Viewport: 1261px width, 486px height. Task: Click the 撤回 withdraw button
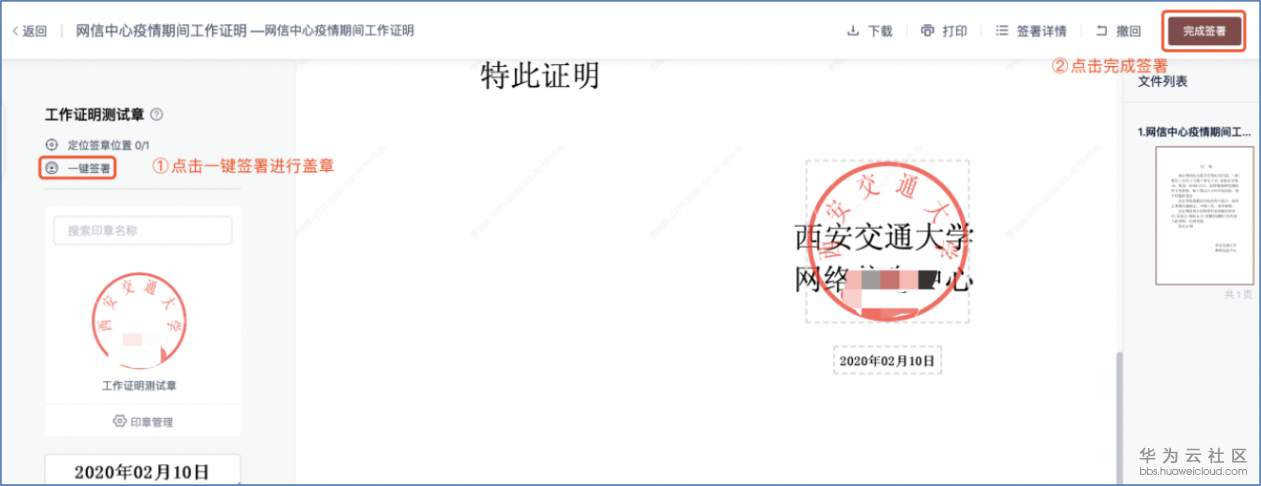click(1118, 31)
